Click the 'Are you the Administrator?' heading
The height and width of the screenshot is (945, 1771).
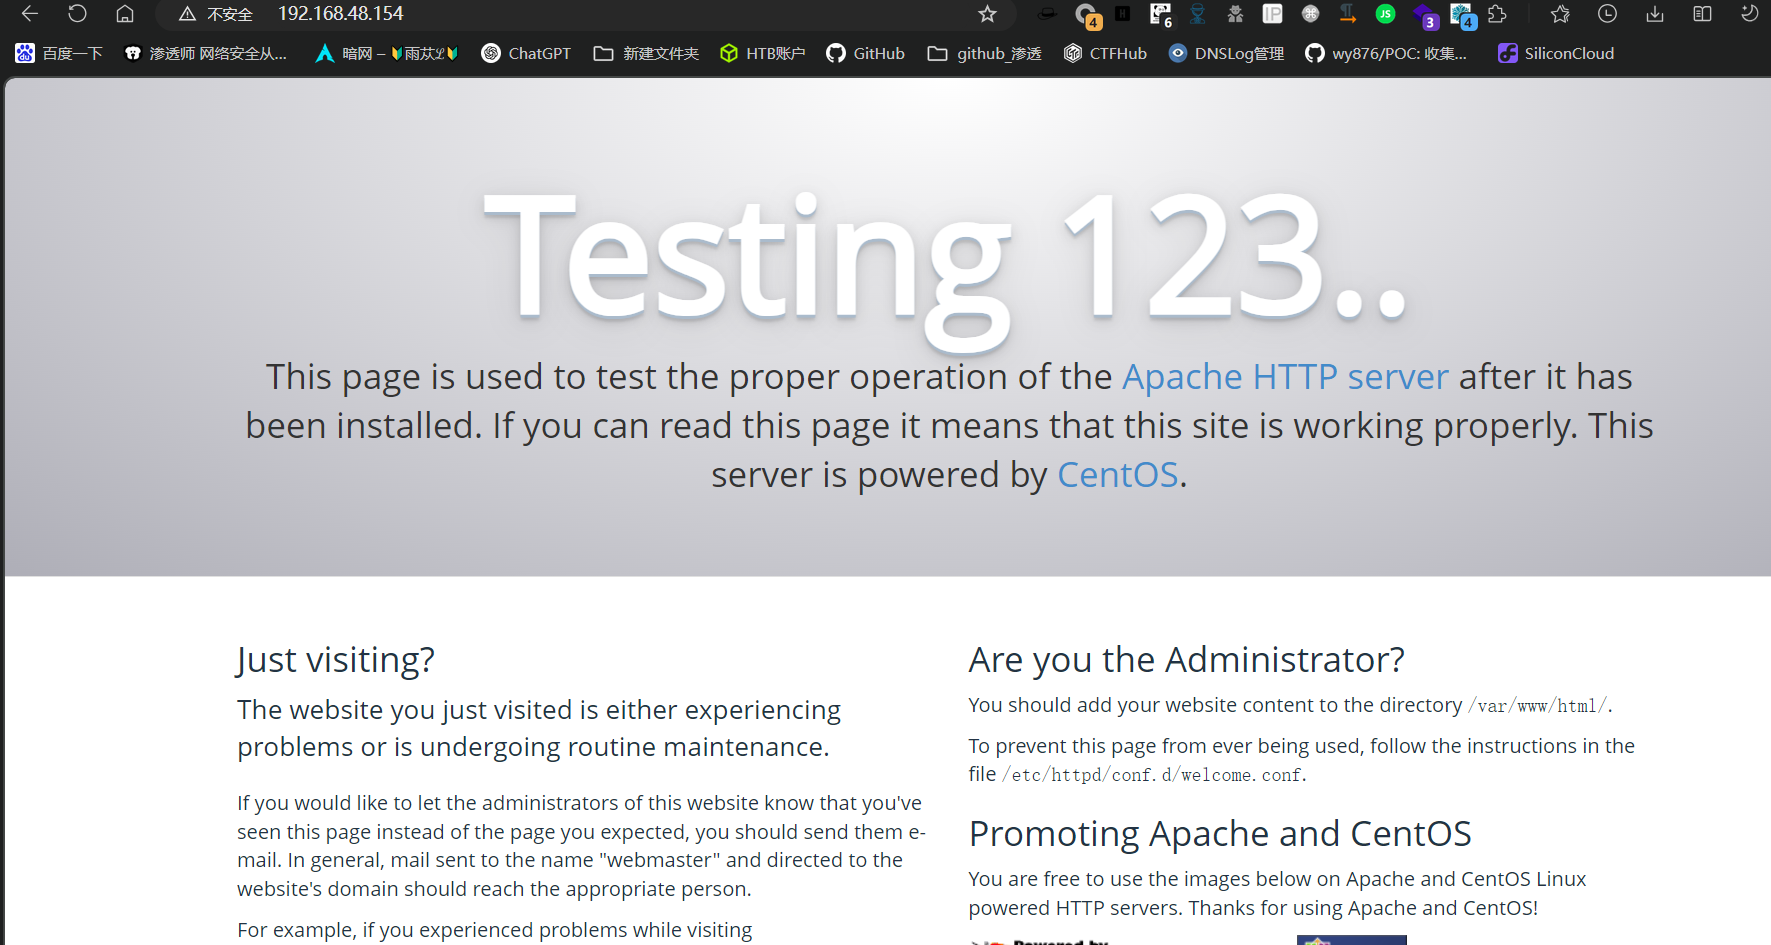[x=1186, y=660]
